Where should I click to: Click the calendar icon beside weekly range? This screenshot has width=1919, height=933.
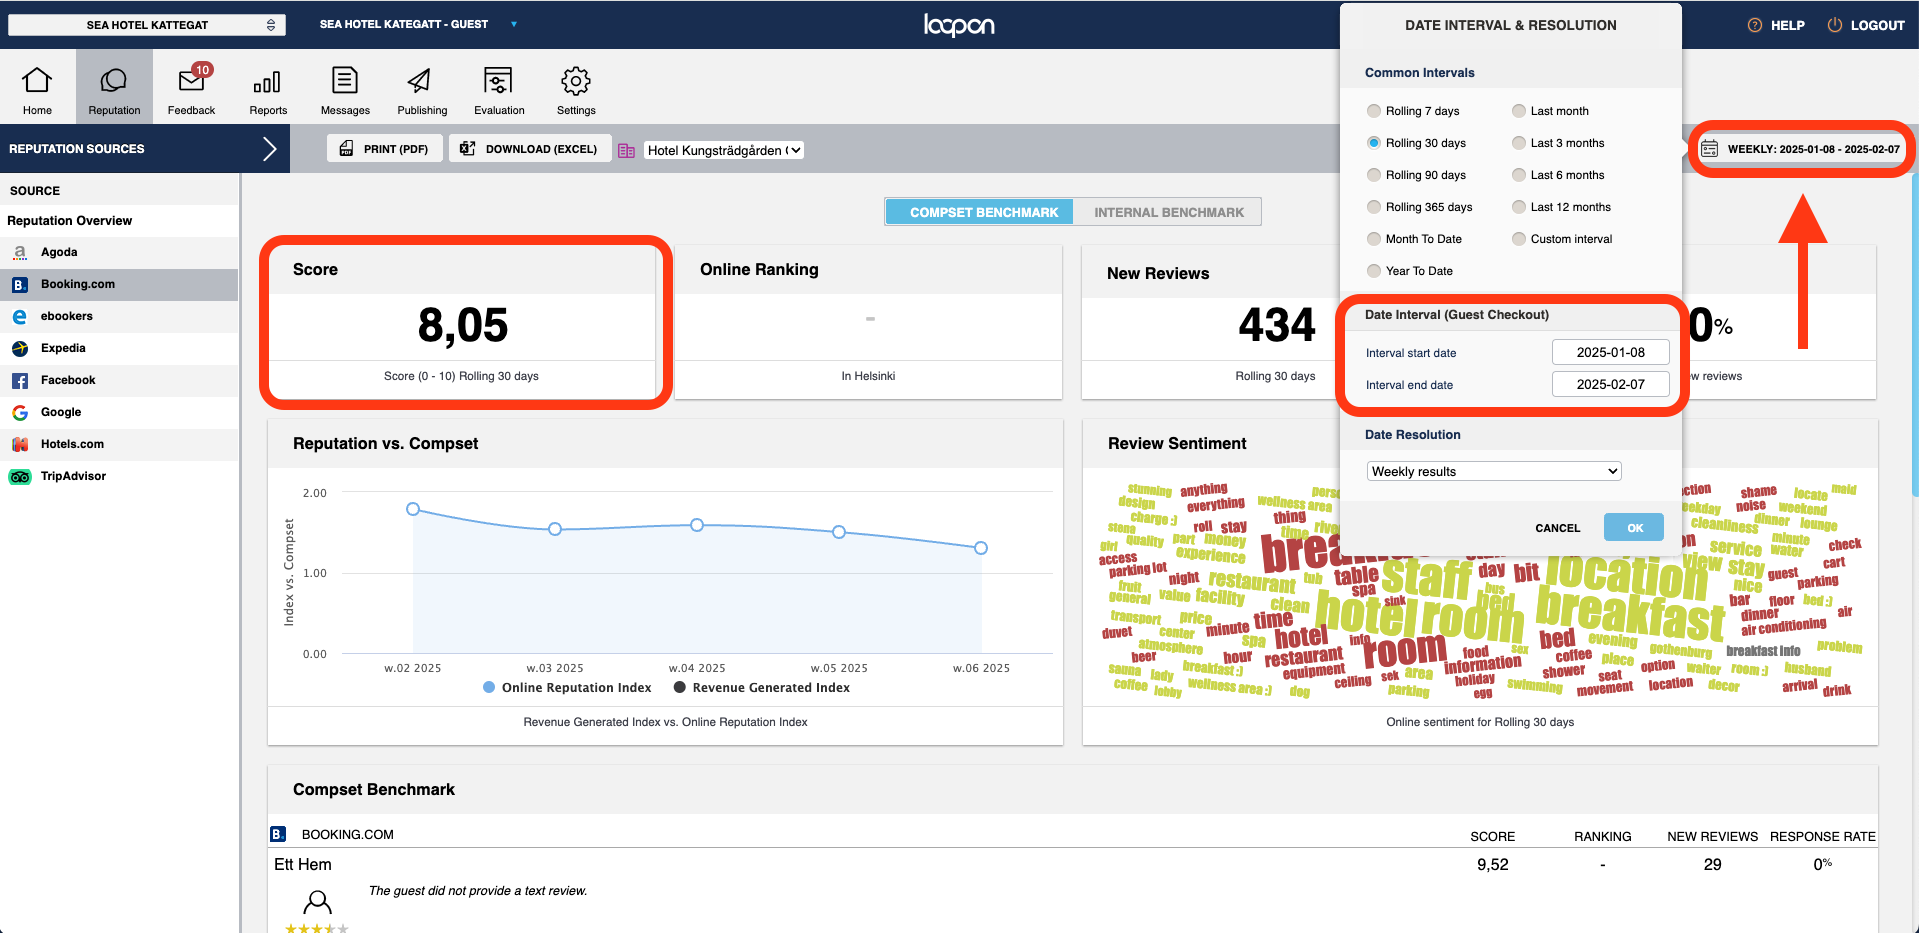[1710, 149]
